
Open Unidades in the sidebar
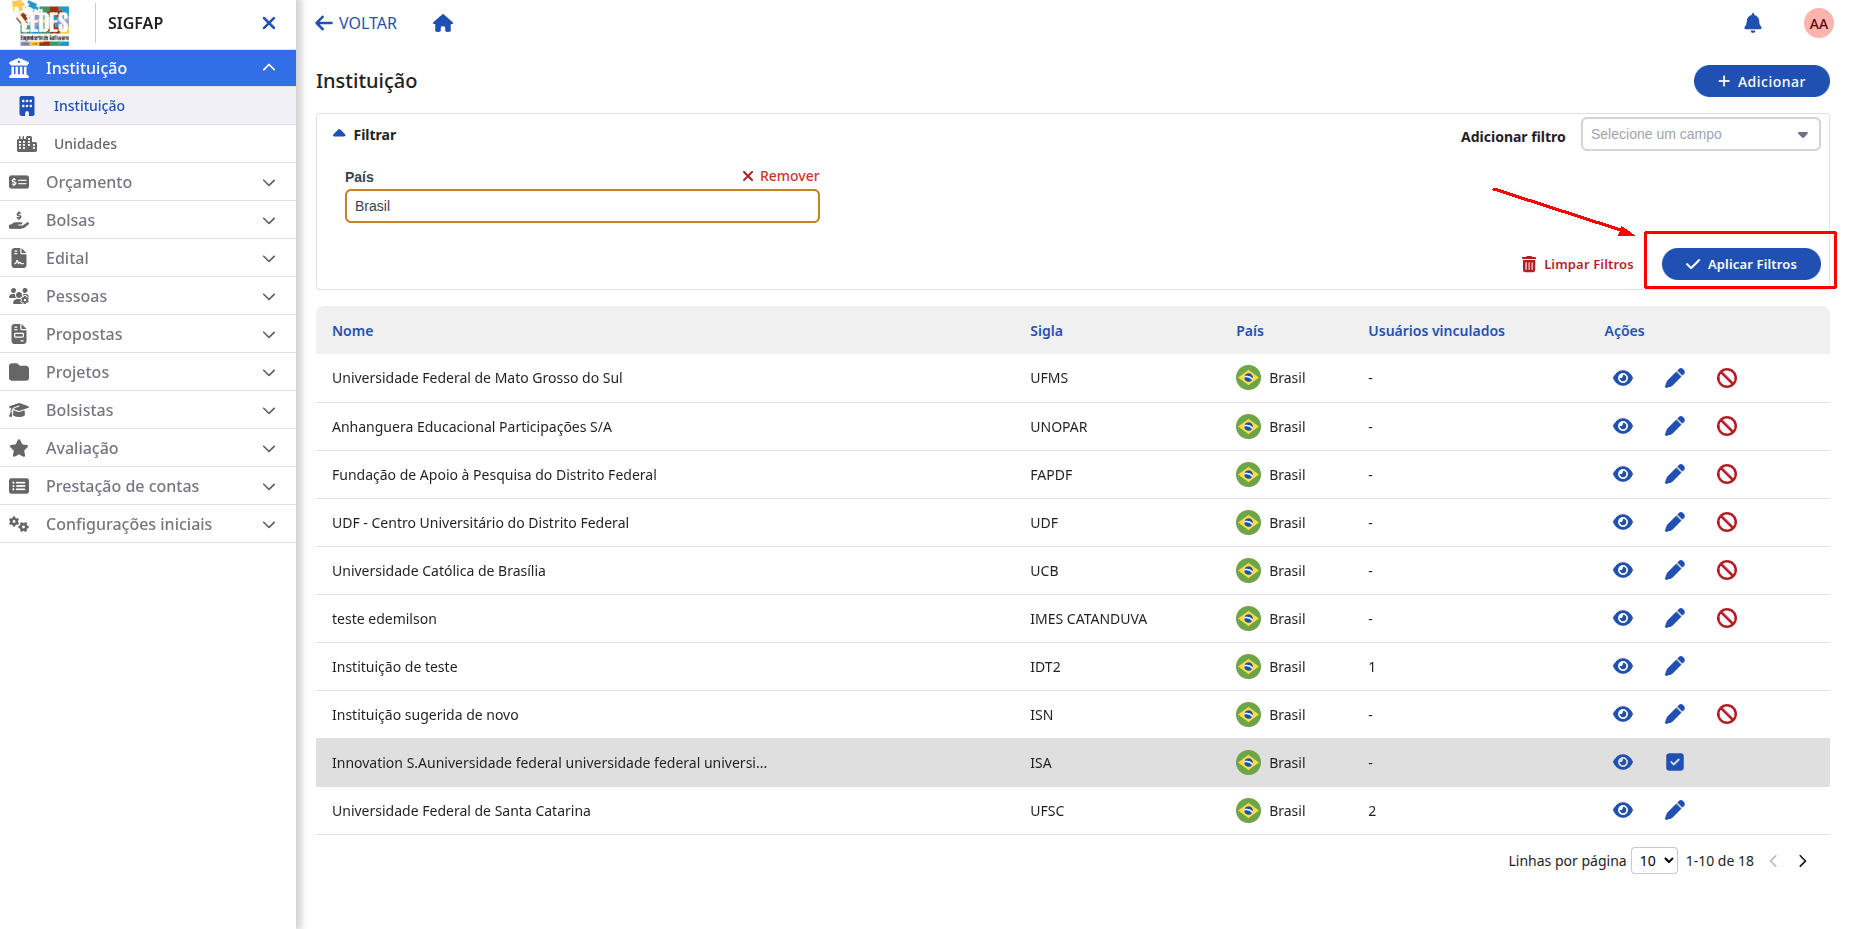click(x=148, y=144)
